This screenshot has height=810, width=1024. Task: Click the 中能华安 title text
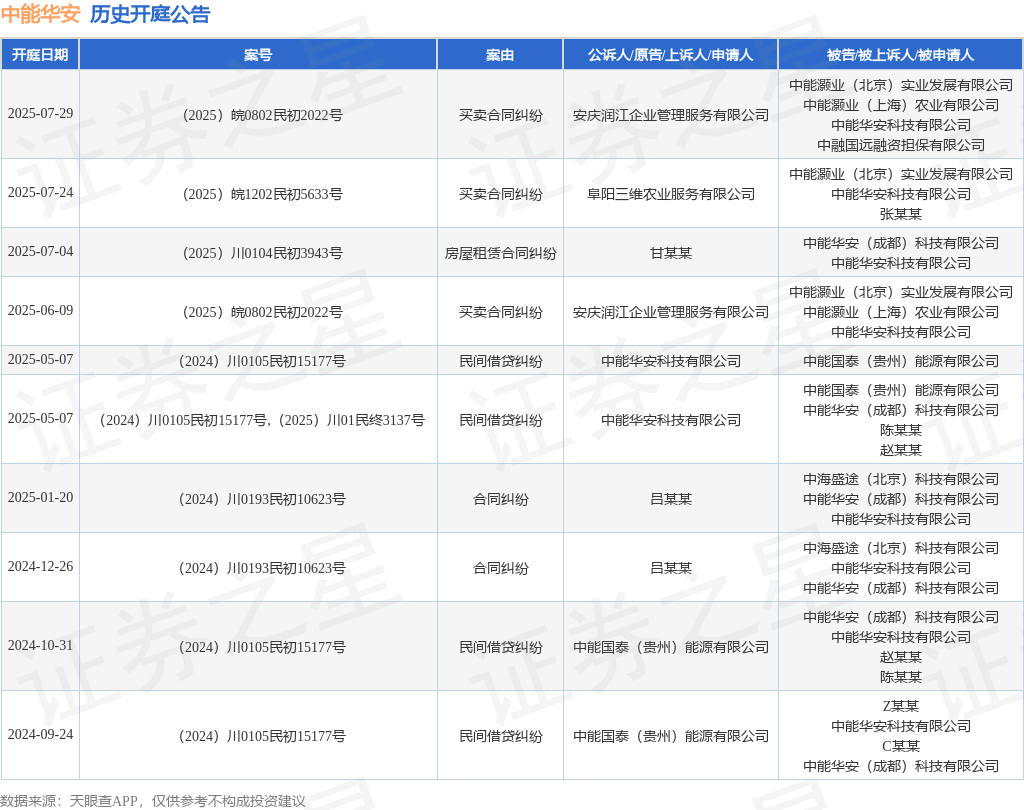pos(40,14)
